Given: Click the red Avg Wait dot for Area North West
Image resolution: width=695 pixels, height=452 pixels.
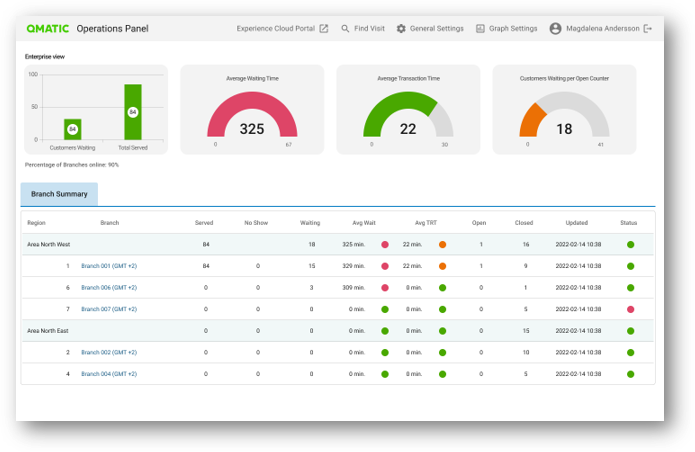Looking at the screenshot, I should click(385, 245).
